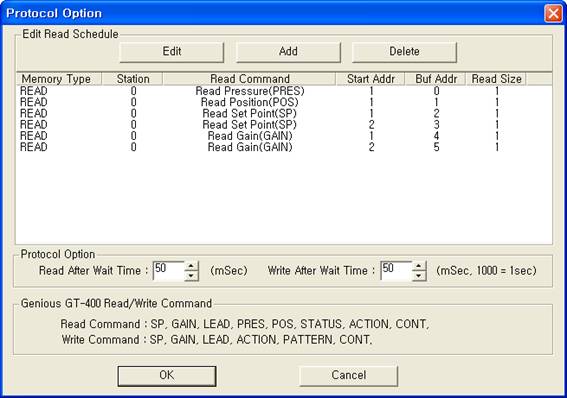Select Read Set Point(SP) row with buffer 2
This screenshot has height=398, width=567.
tap(284, 114)
